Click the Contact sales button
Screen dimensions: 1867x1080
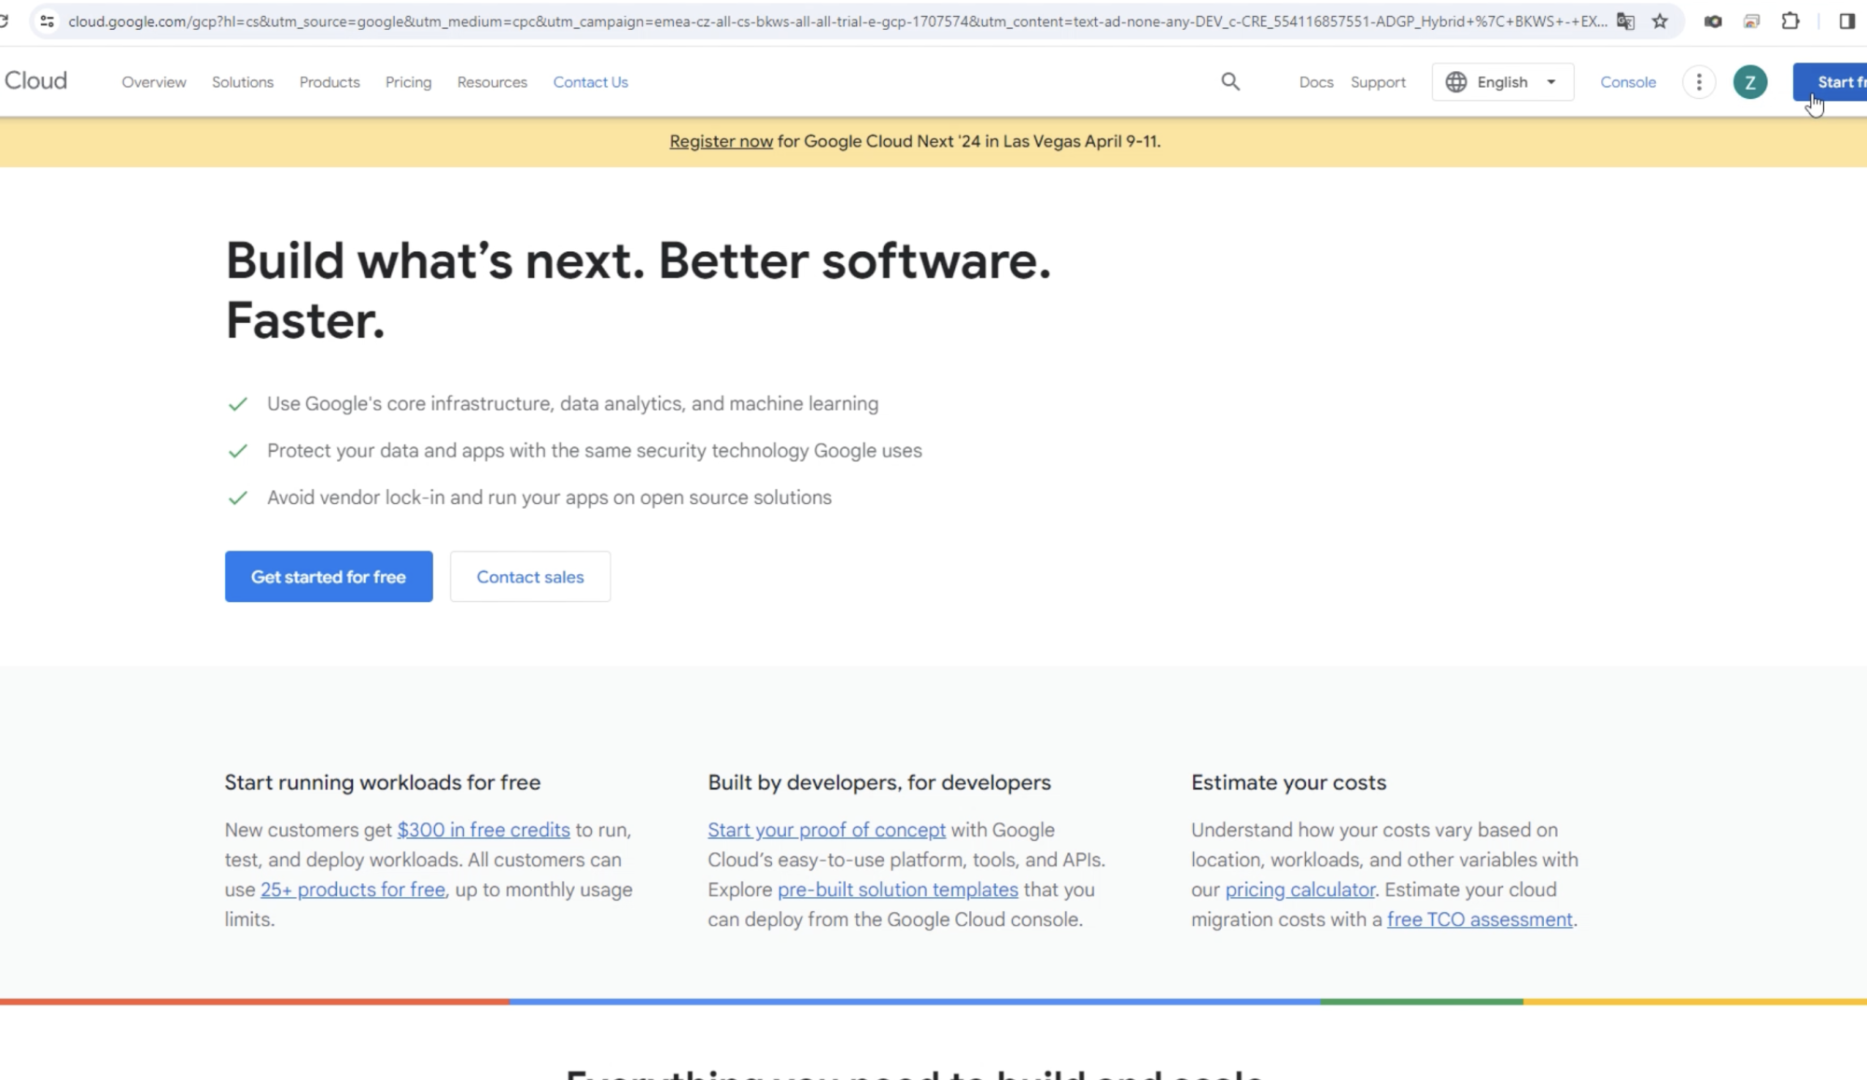click(x=530, y=576)
